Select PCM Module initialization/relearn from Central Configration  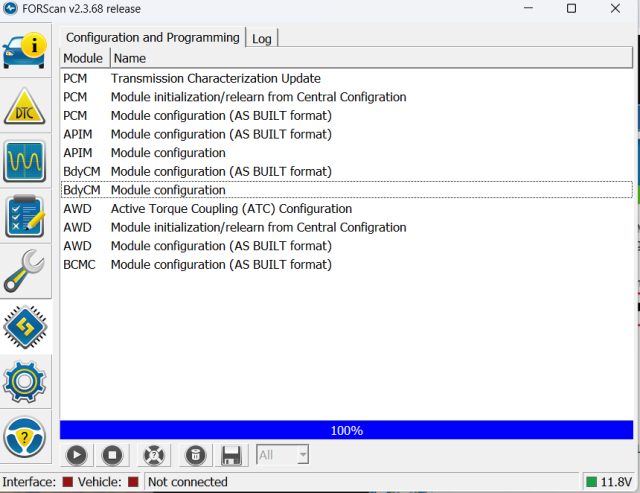(x=347, y=97)
